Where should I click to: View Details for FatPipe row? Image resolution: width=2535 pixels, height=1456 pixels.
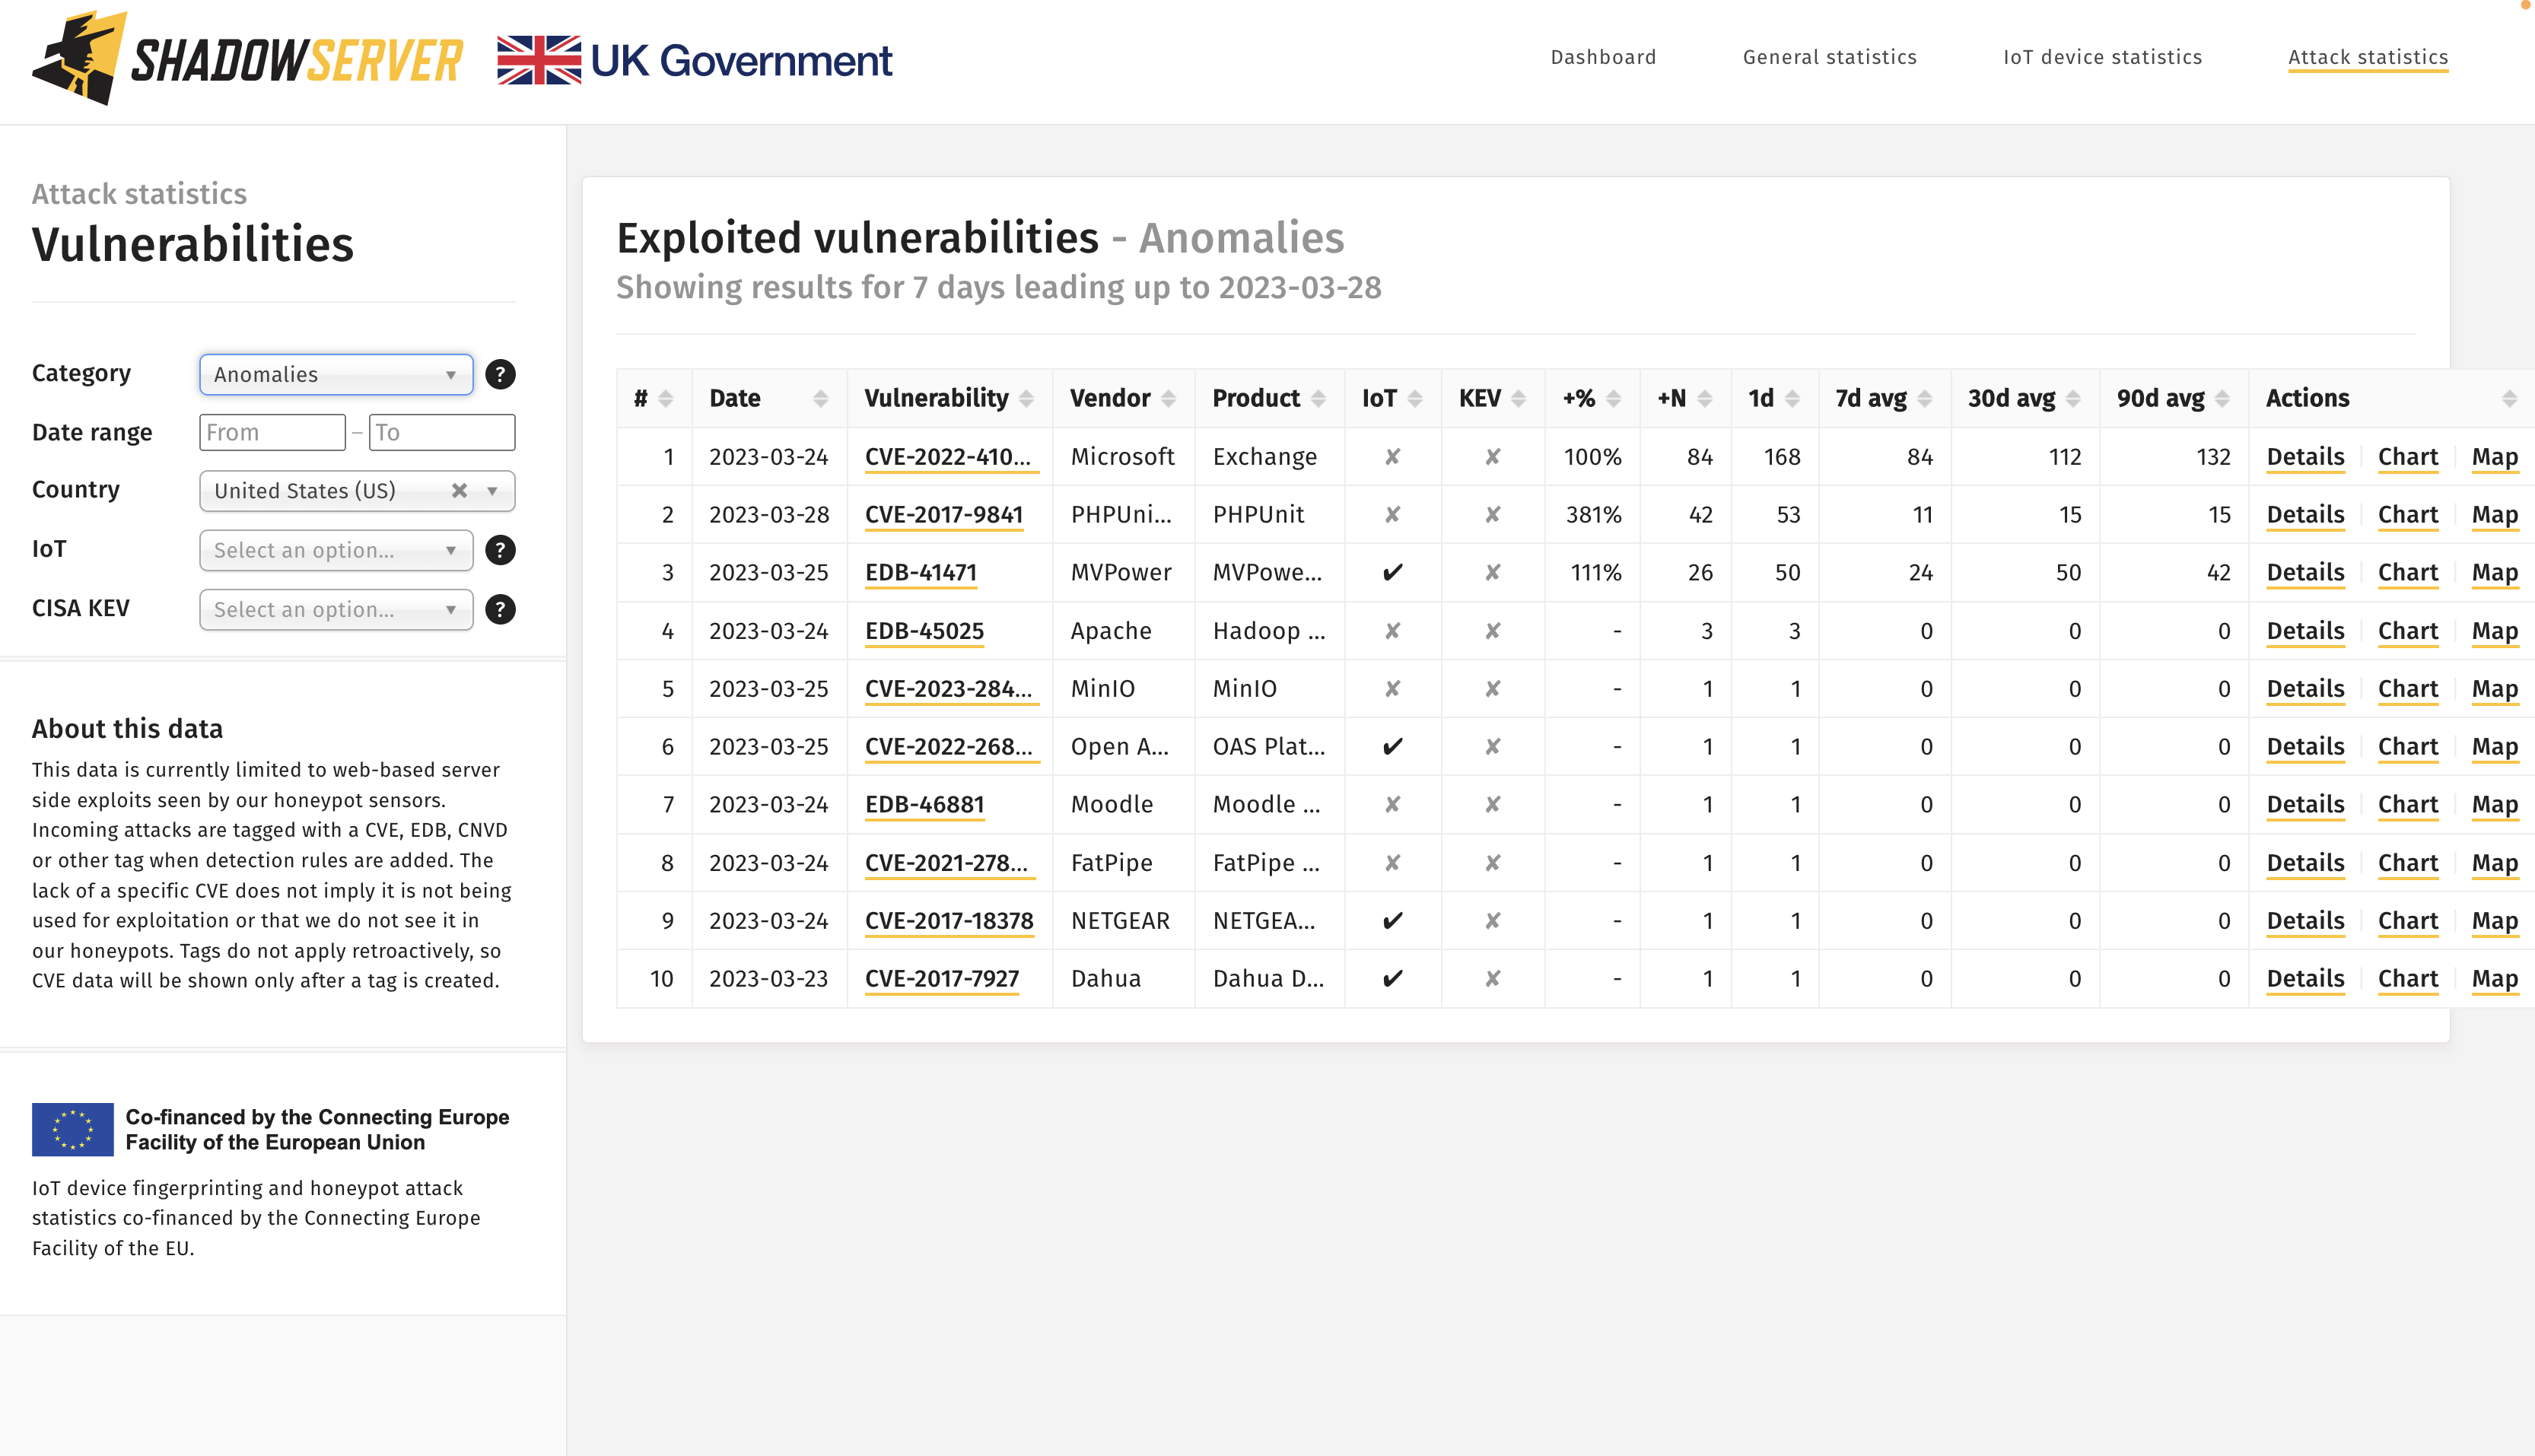pos(2305,863)
